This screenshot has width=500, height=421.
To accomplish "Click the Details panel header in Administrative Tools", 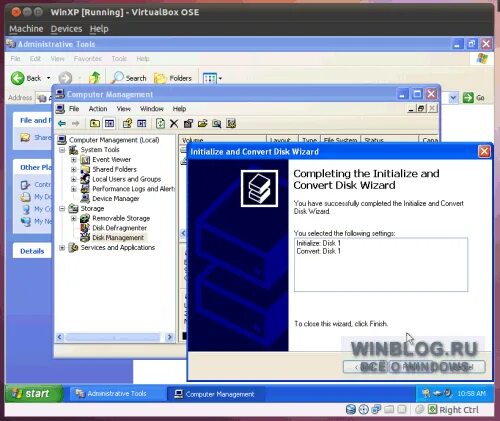I will pyautogui.click(x=32, y=251).
